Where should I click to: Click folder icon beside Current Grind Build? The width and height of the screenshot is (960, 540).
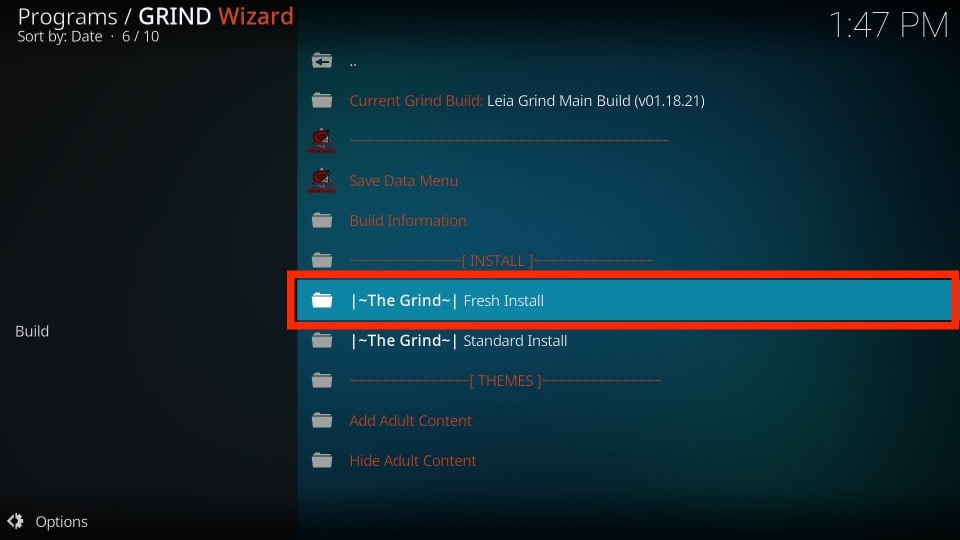coord(322,100)
